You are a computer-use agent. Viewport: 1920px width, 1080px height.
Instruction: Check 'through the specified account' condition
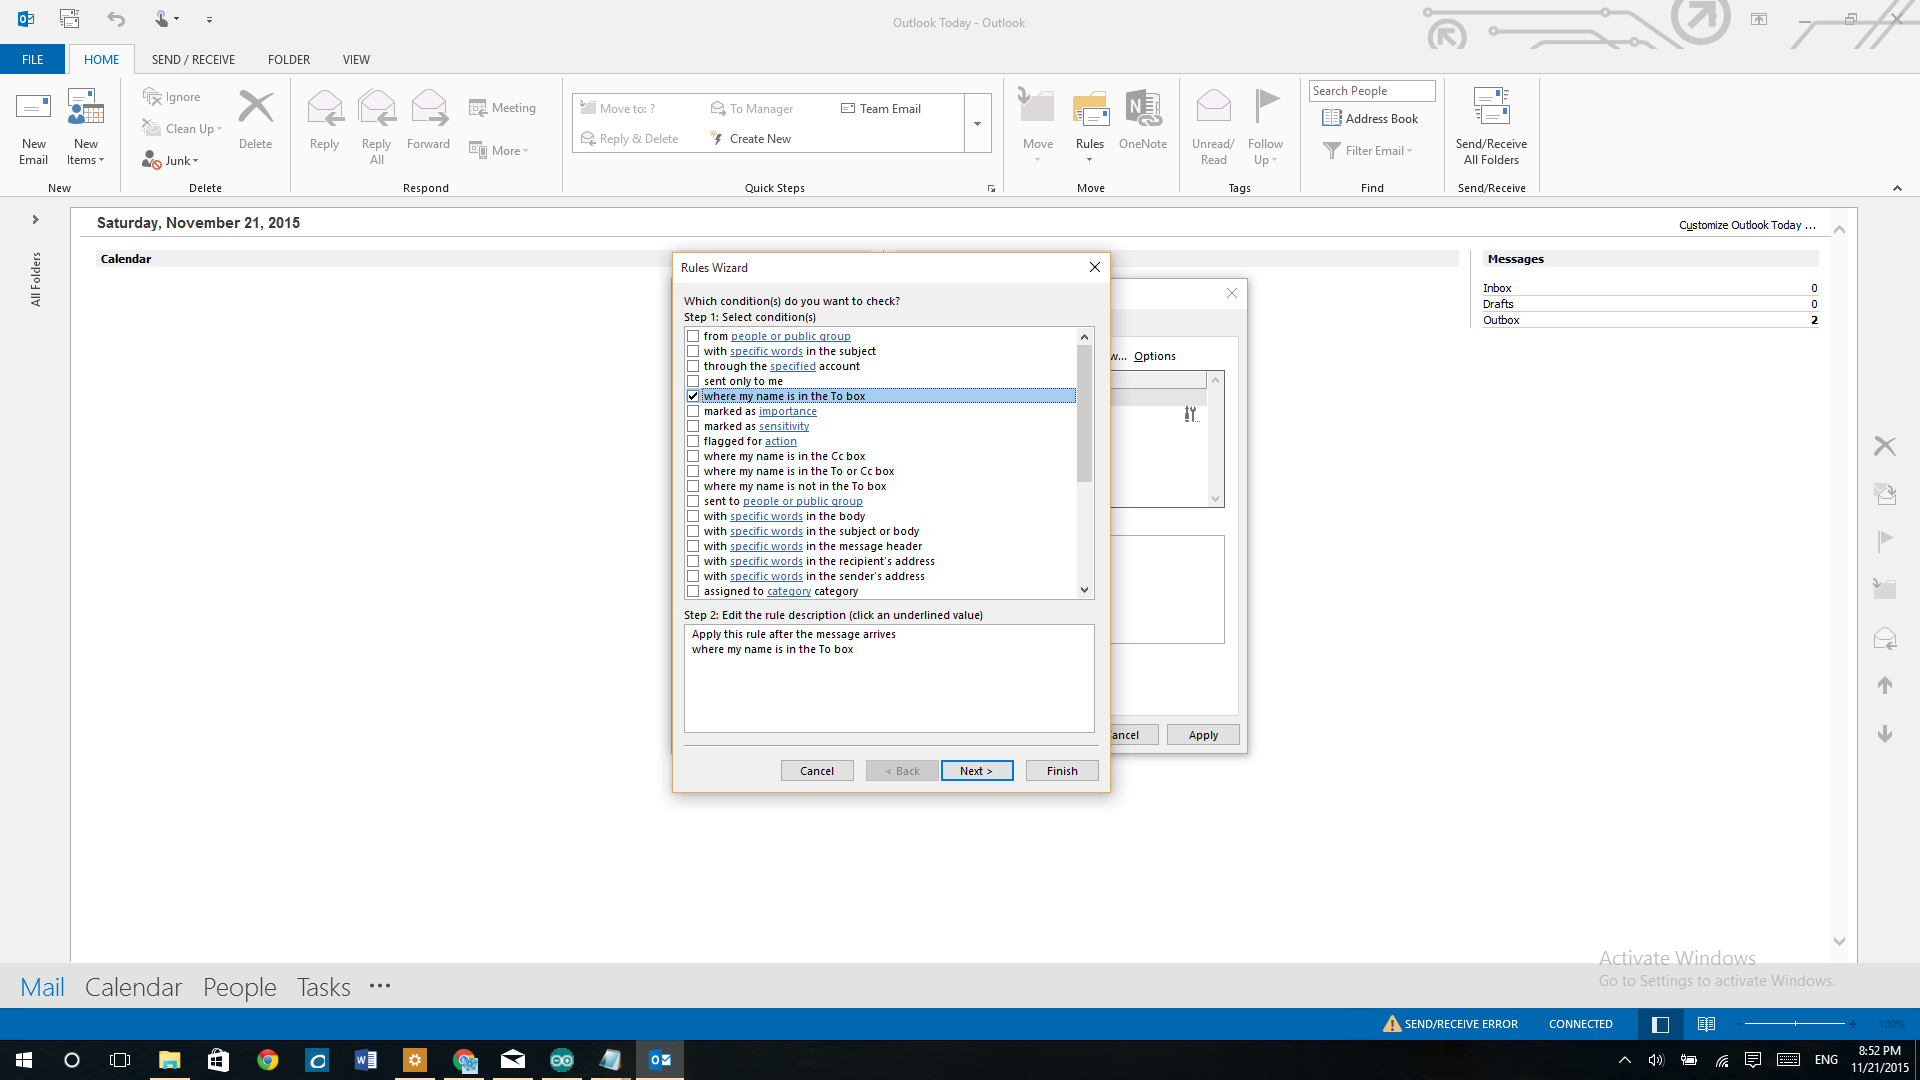coord(693,366)
